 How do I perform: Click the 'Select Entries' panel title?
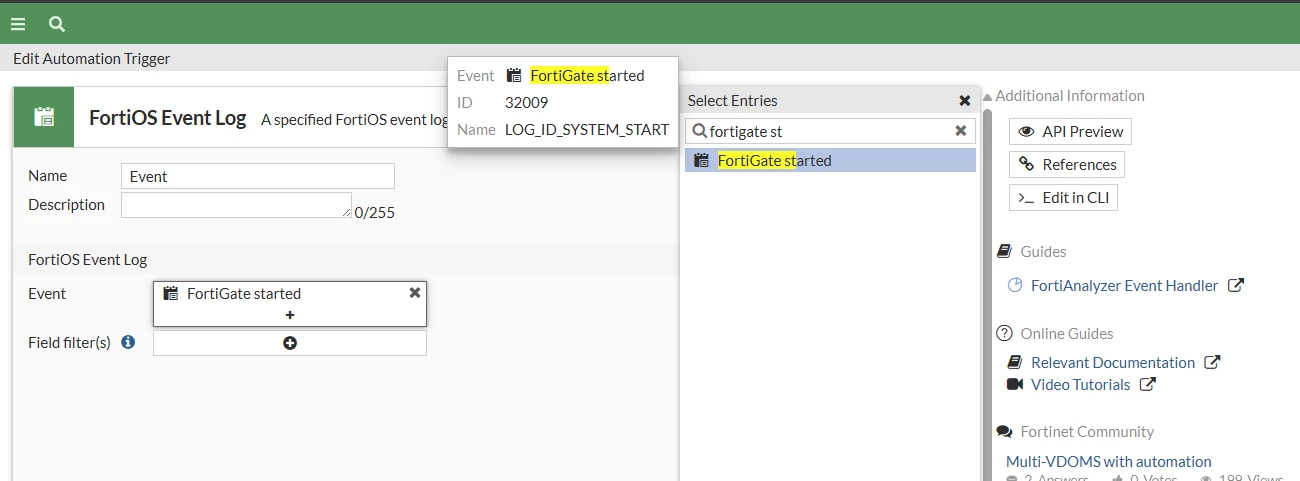coord(733,100)
